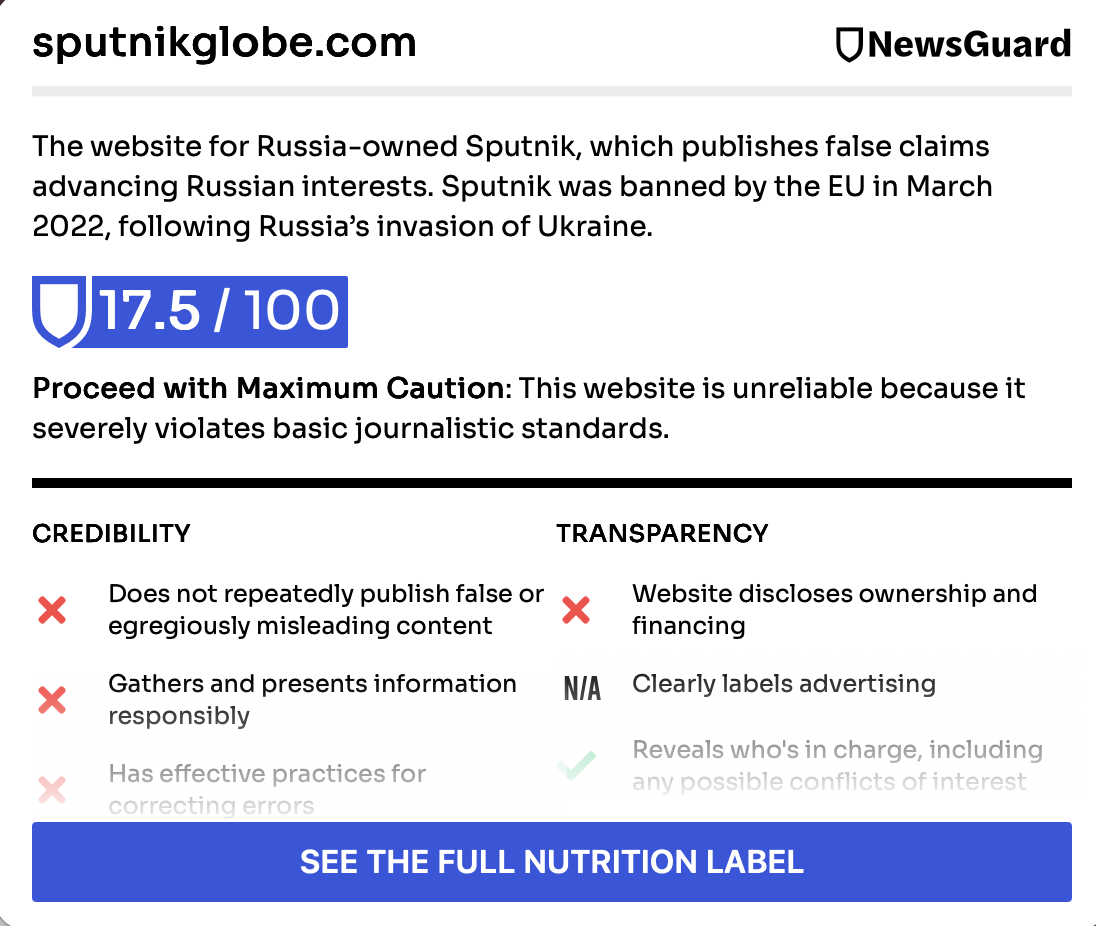The height and width of the screenshot is (926, 1096).
Task: Click the NewsGuard shield logo icon
Action: [x=849, y=45]
